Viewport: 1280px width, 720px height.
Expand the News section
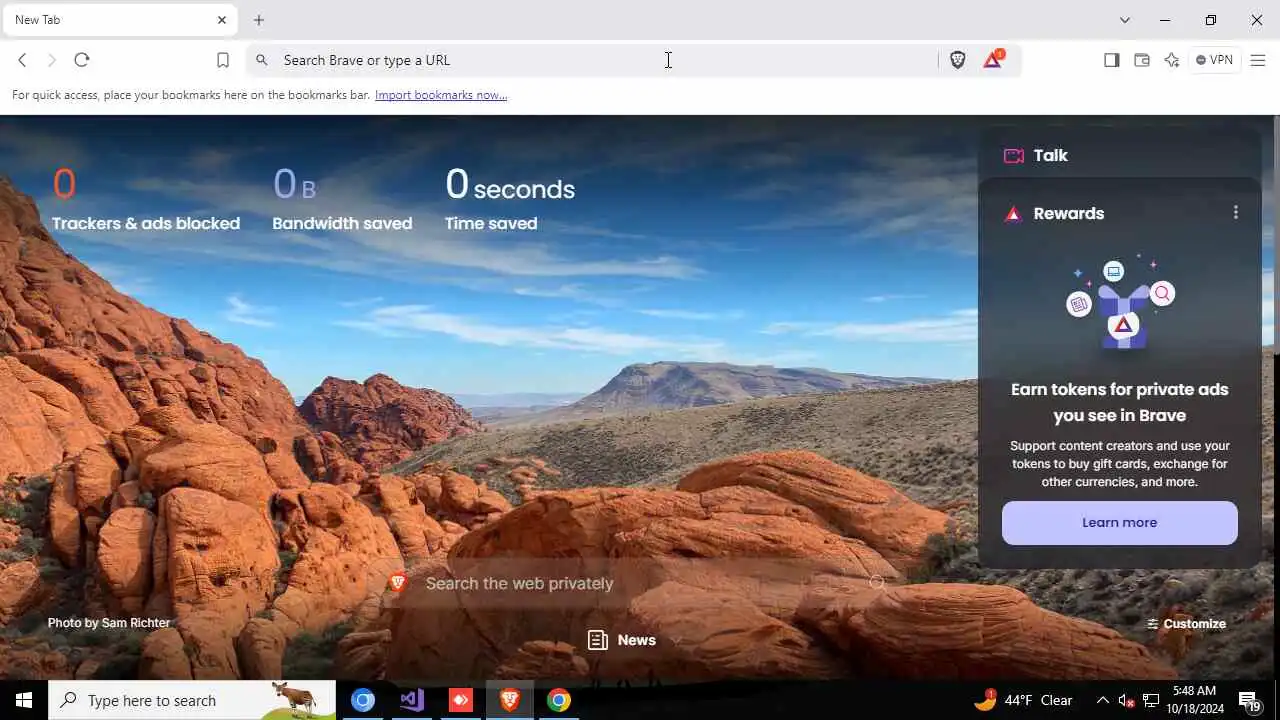tap(634, 640)
